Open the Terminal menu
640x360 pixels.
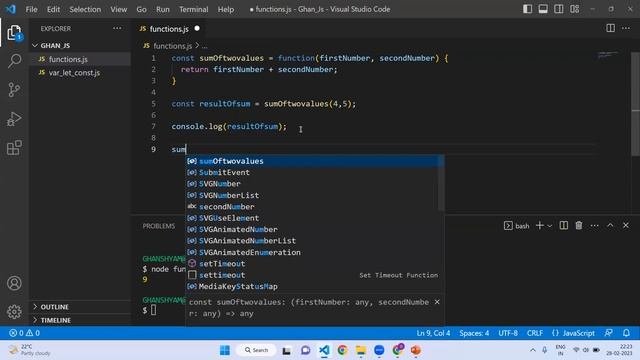[x=193, y=9]
